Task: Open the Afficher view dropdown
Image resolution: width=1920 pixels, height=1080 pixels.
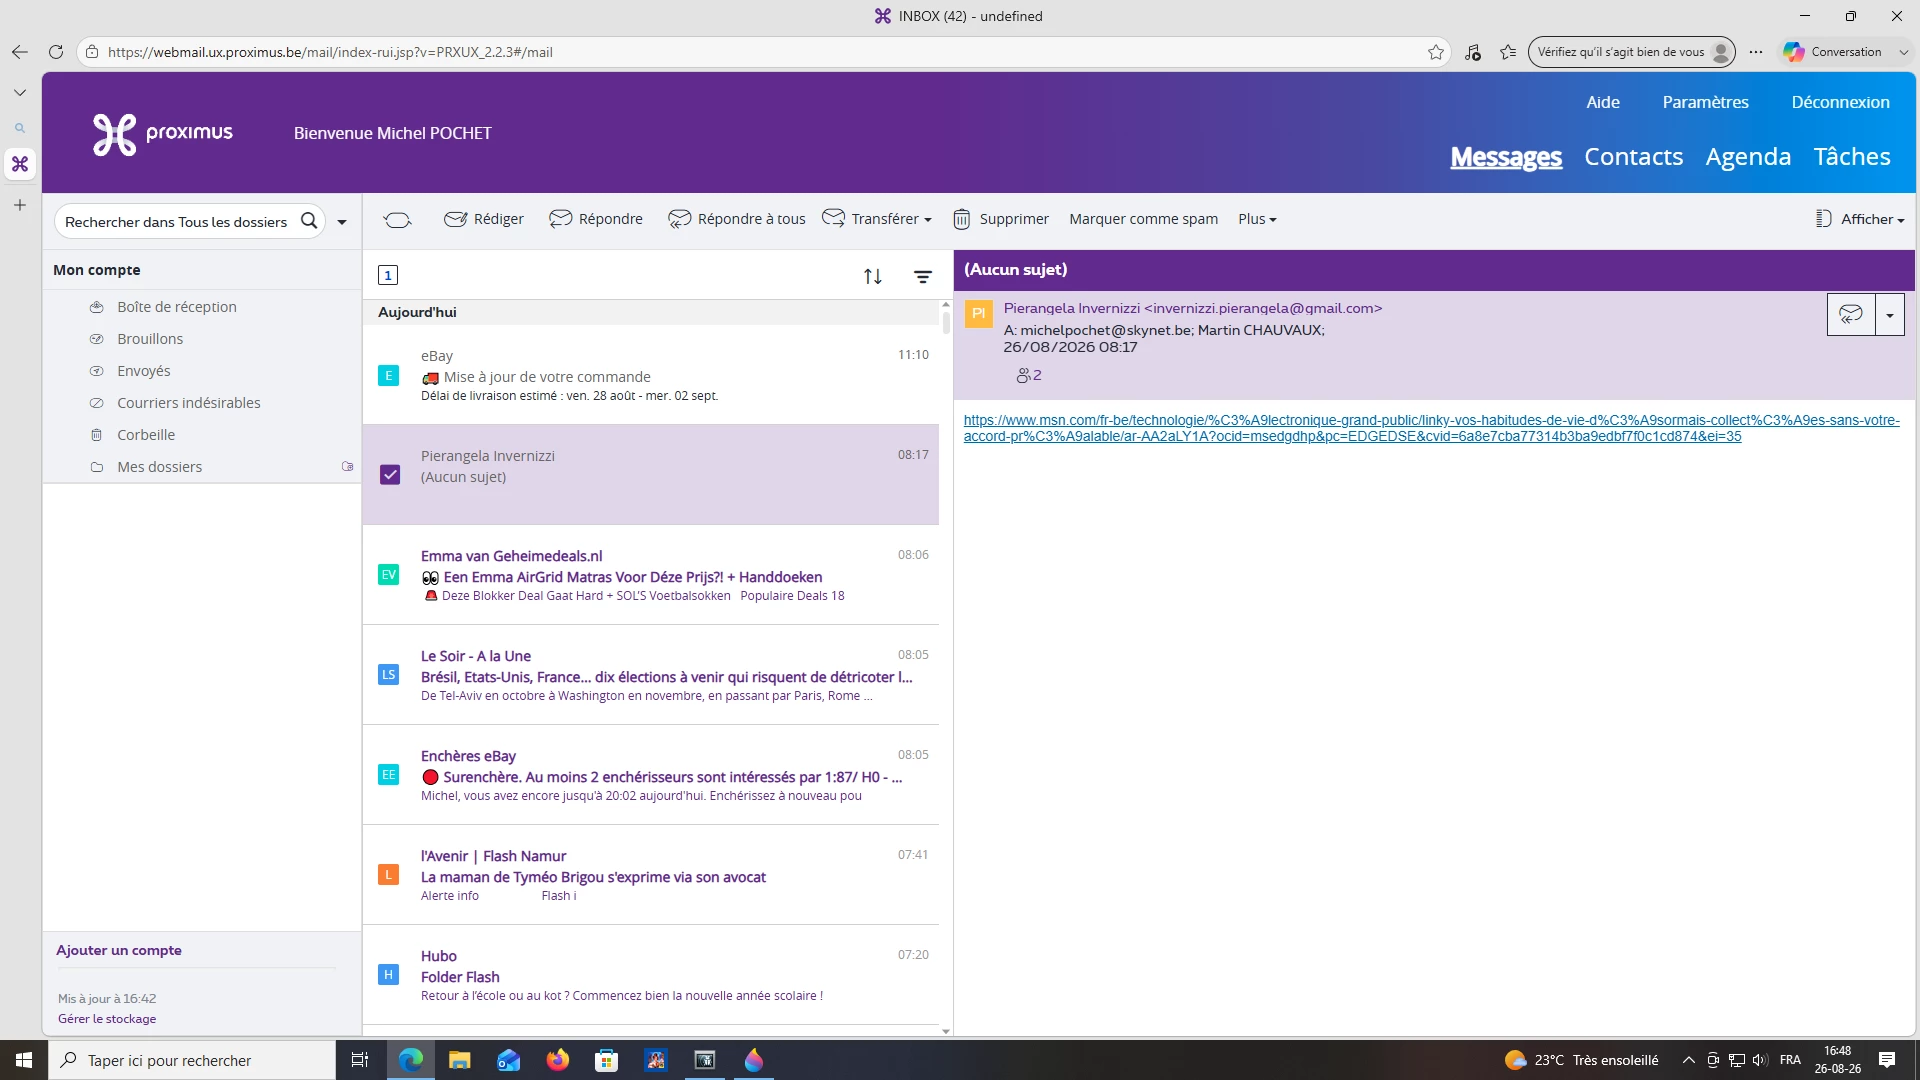Action: [1860, 219]
